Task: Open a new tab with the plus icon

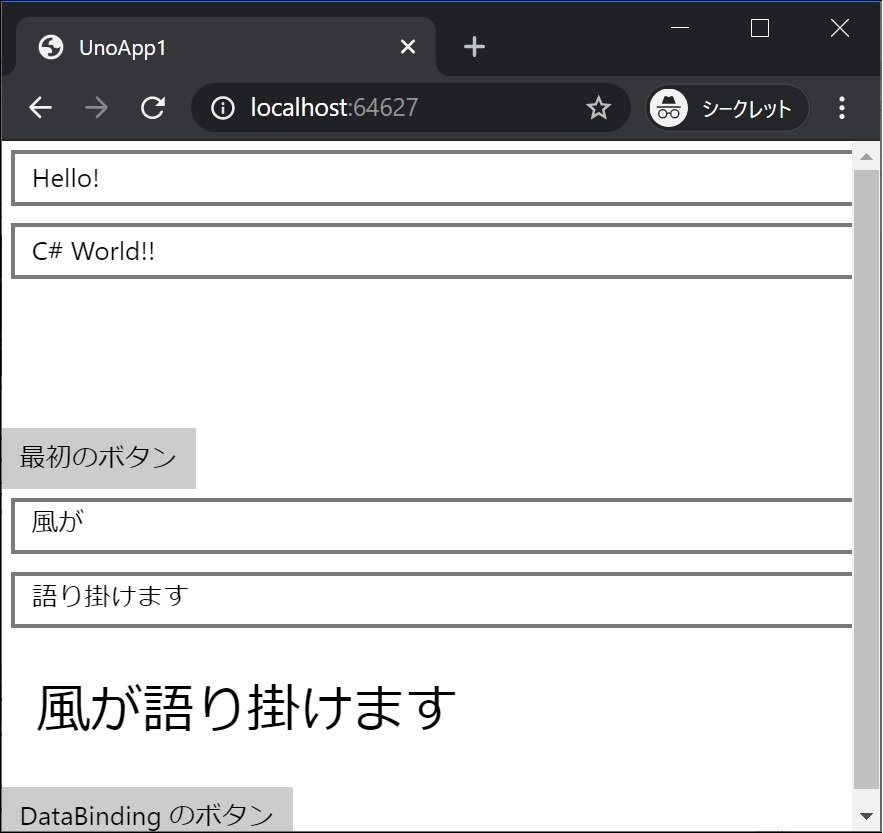Action: click(473, 46)
